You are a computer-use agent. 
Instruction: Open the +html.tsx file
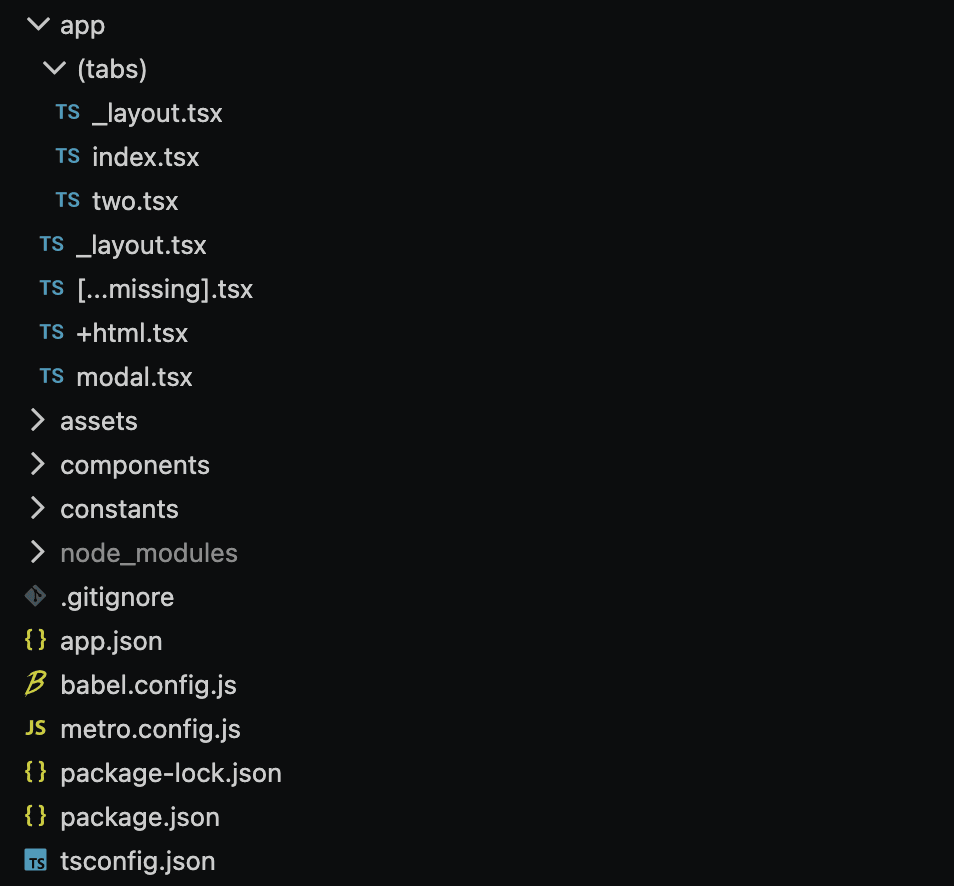(130, 332)
